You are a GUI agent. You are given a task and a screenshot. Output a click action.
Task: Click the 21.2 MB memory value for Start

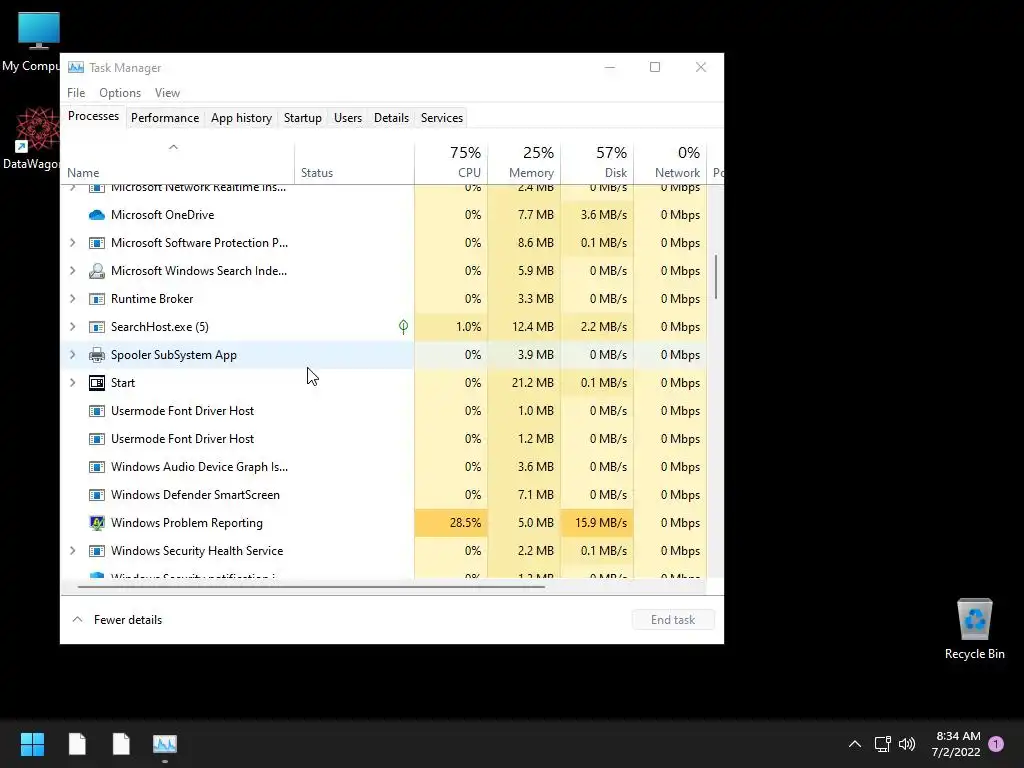[524, 383]
